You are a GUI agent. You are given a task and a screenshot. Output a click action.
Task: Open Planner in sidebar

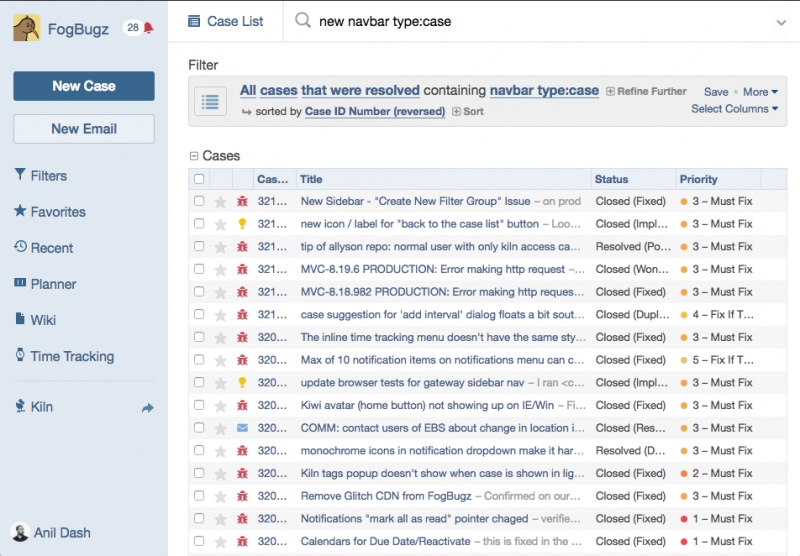[45, 284]
